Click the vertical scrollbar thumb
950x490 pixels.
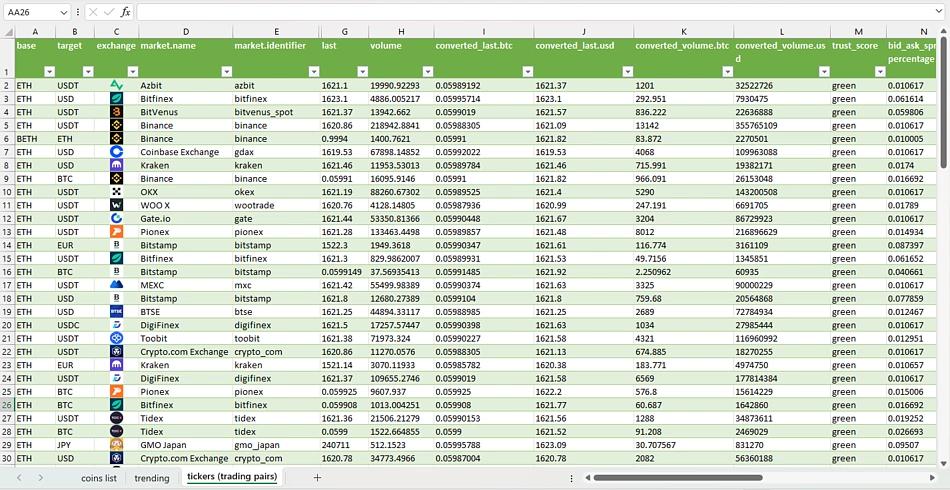943,102
